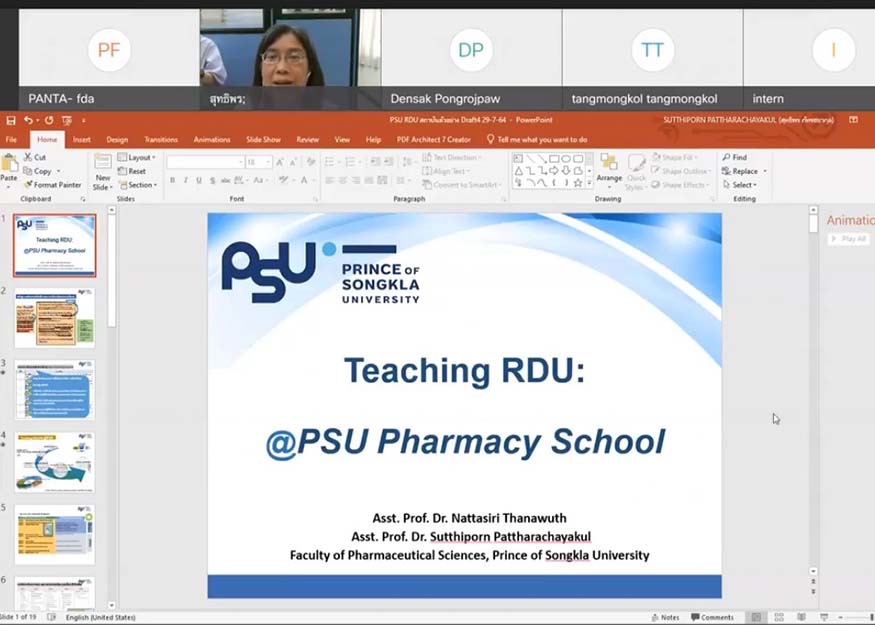The width and height of the screenshot is (875, 625).
Task: Open the Review tab
Action: pos(307,140)
